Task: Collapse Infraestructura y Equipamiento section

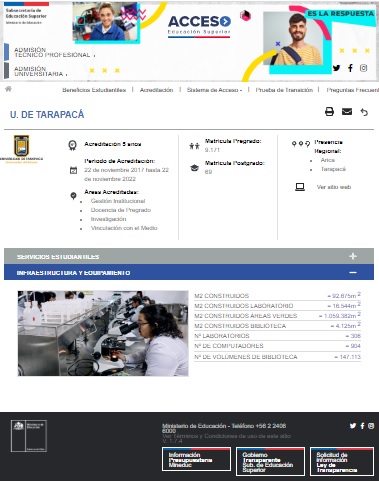Action: tap(189, 272)
